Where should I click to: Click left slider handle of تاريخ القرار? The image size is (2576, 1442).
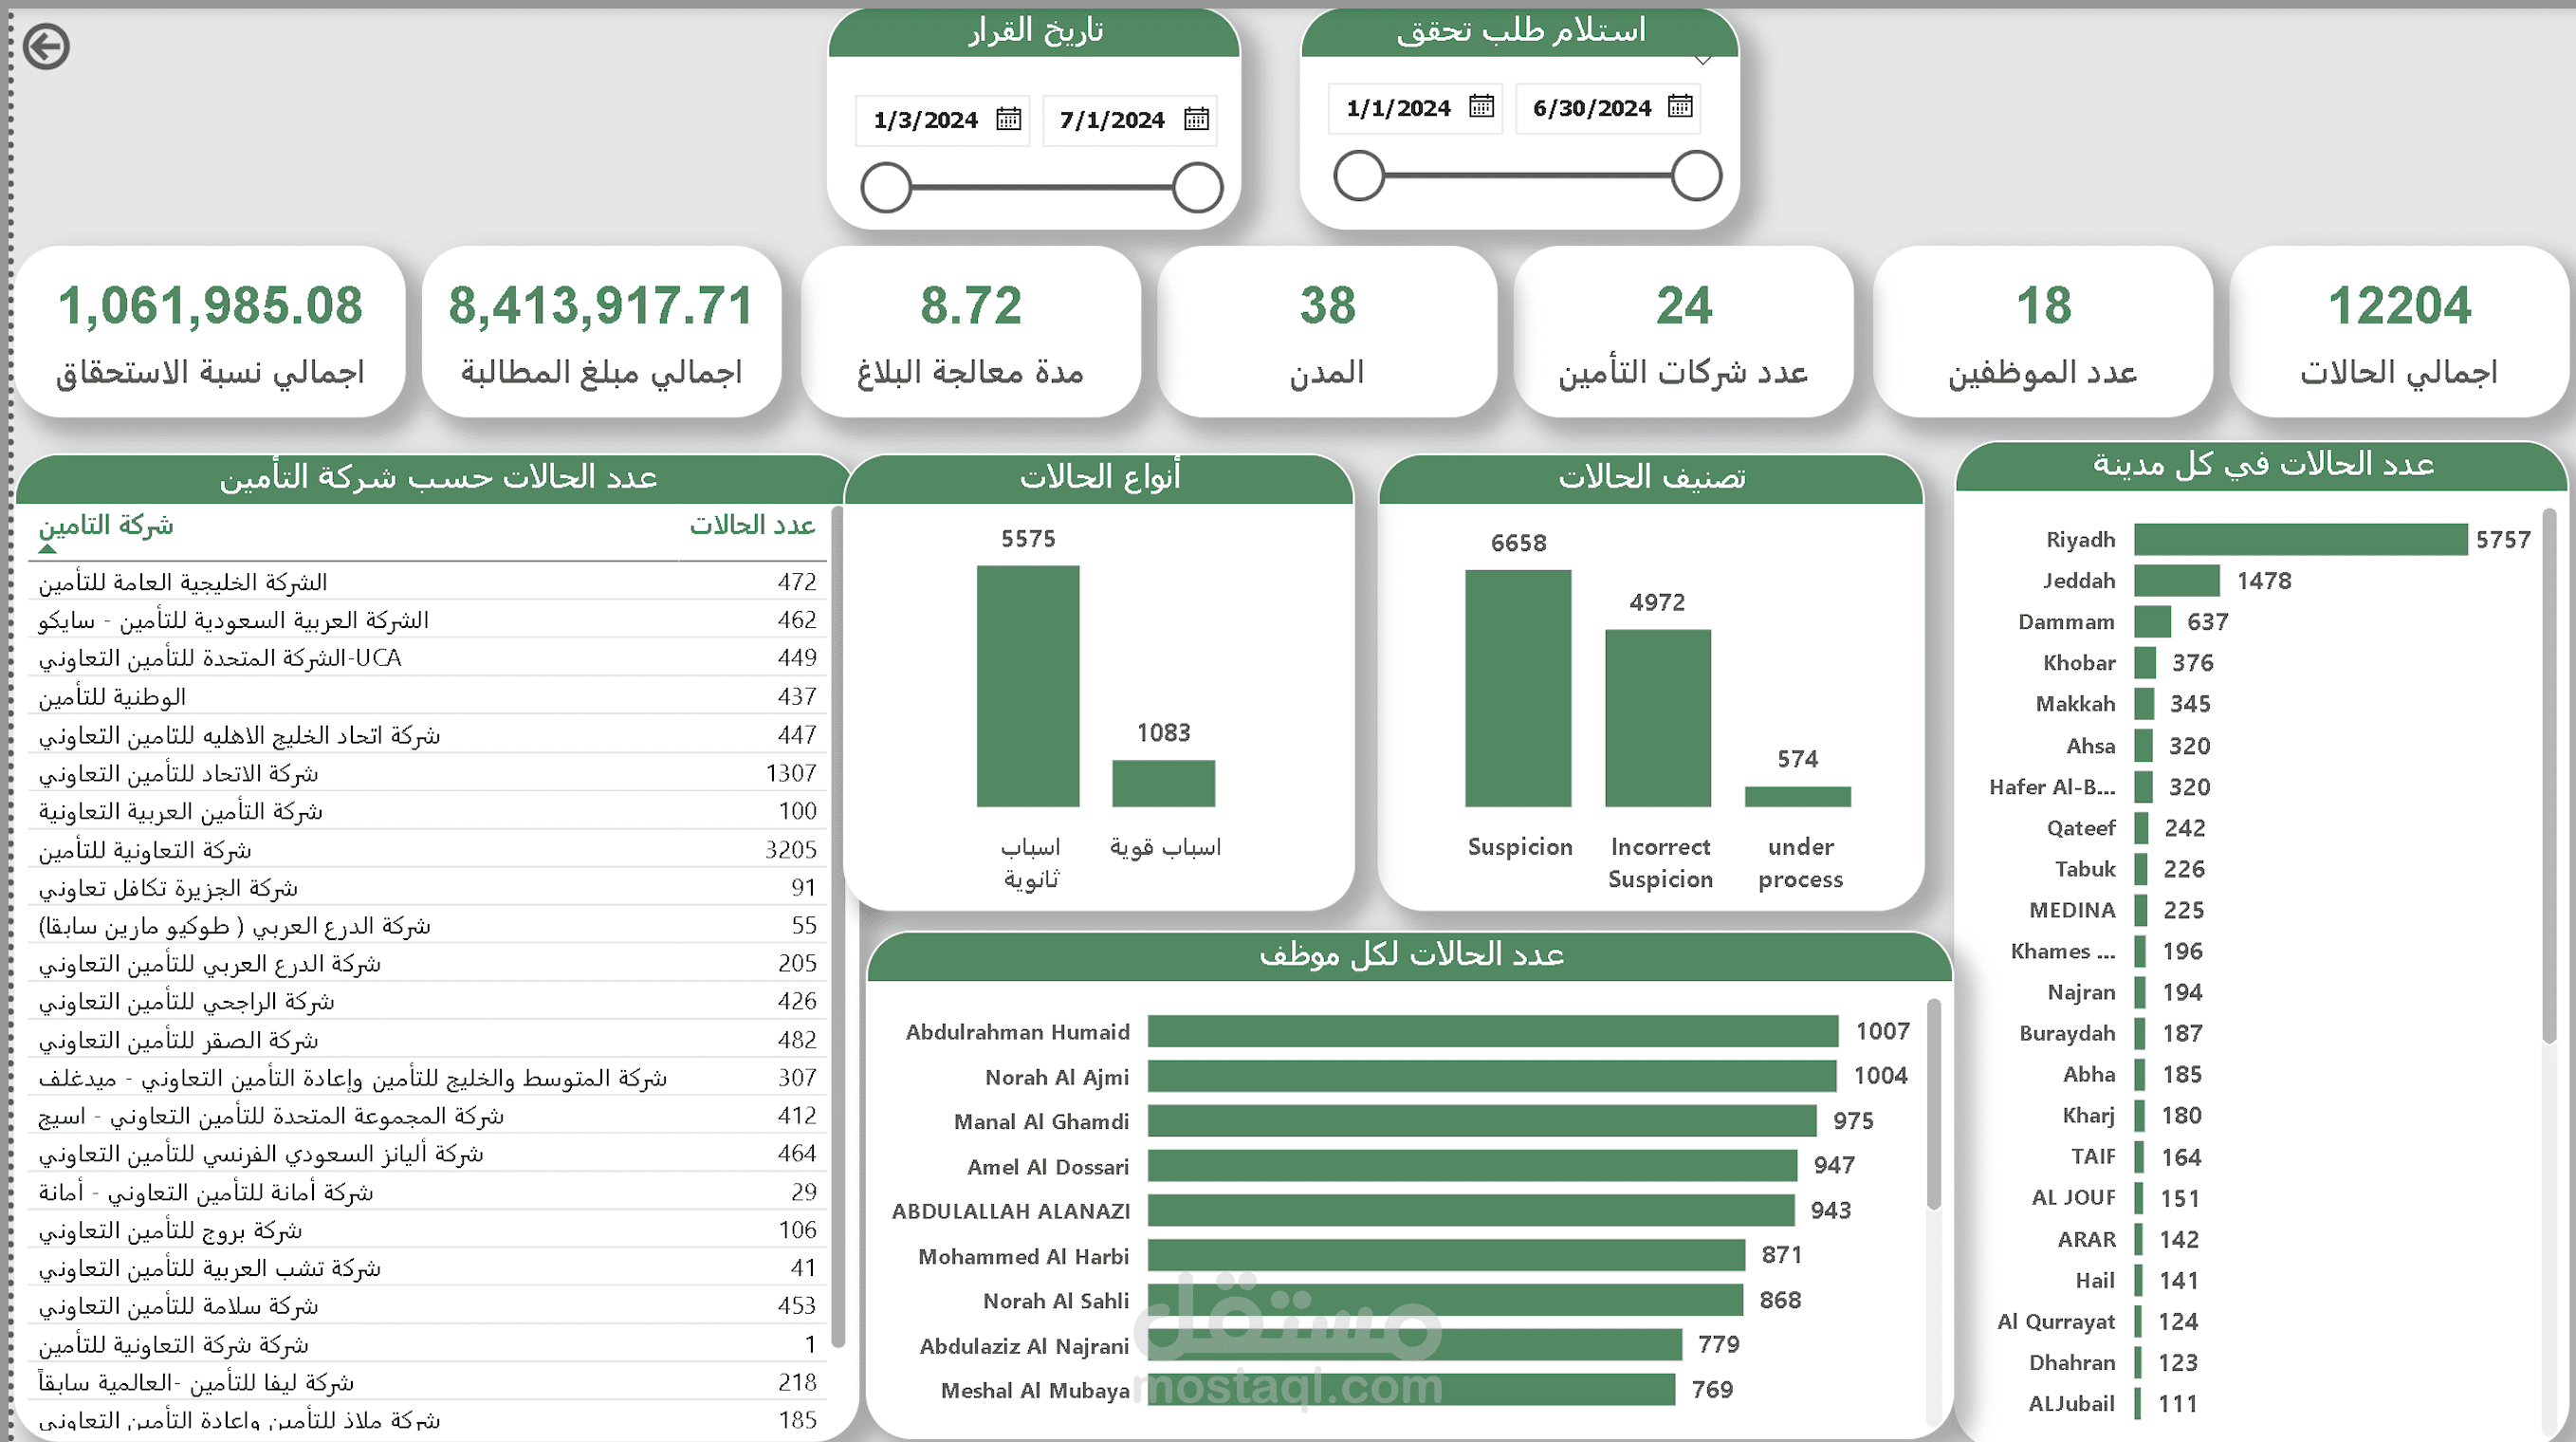click(x=886, y=188)
